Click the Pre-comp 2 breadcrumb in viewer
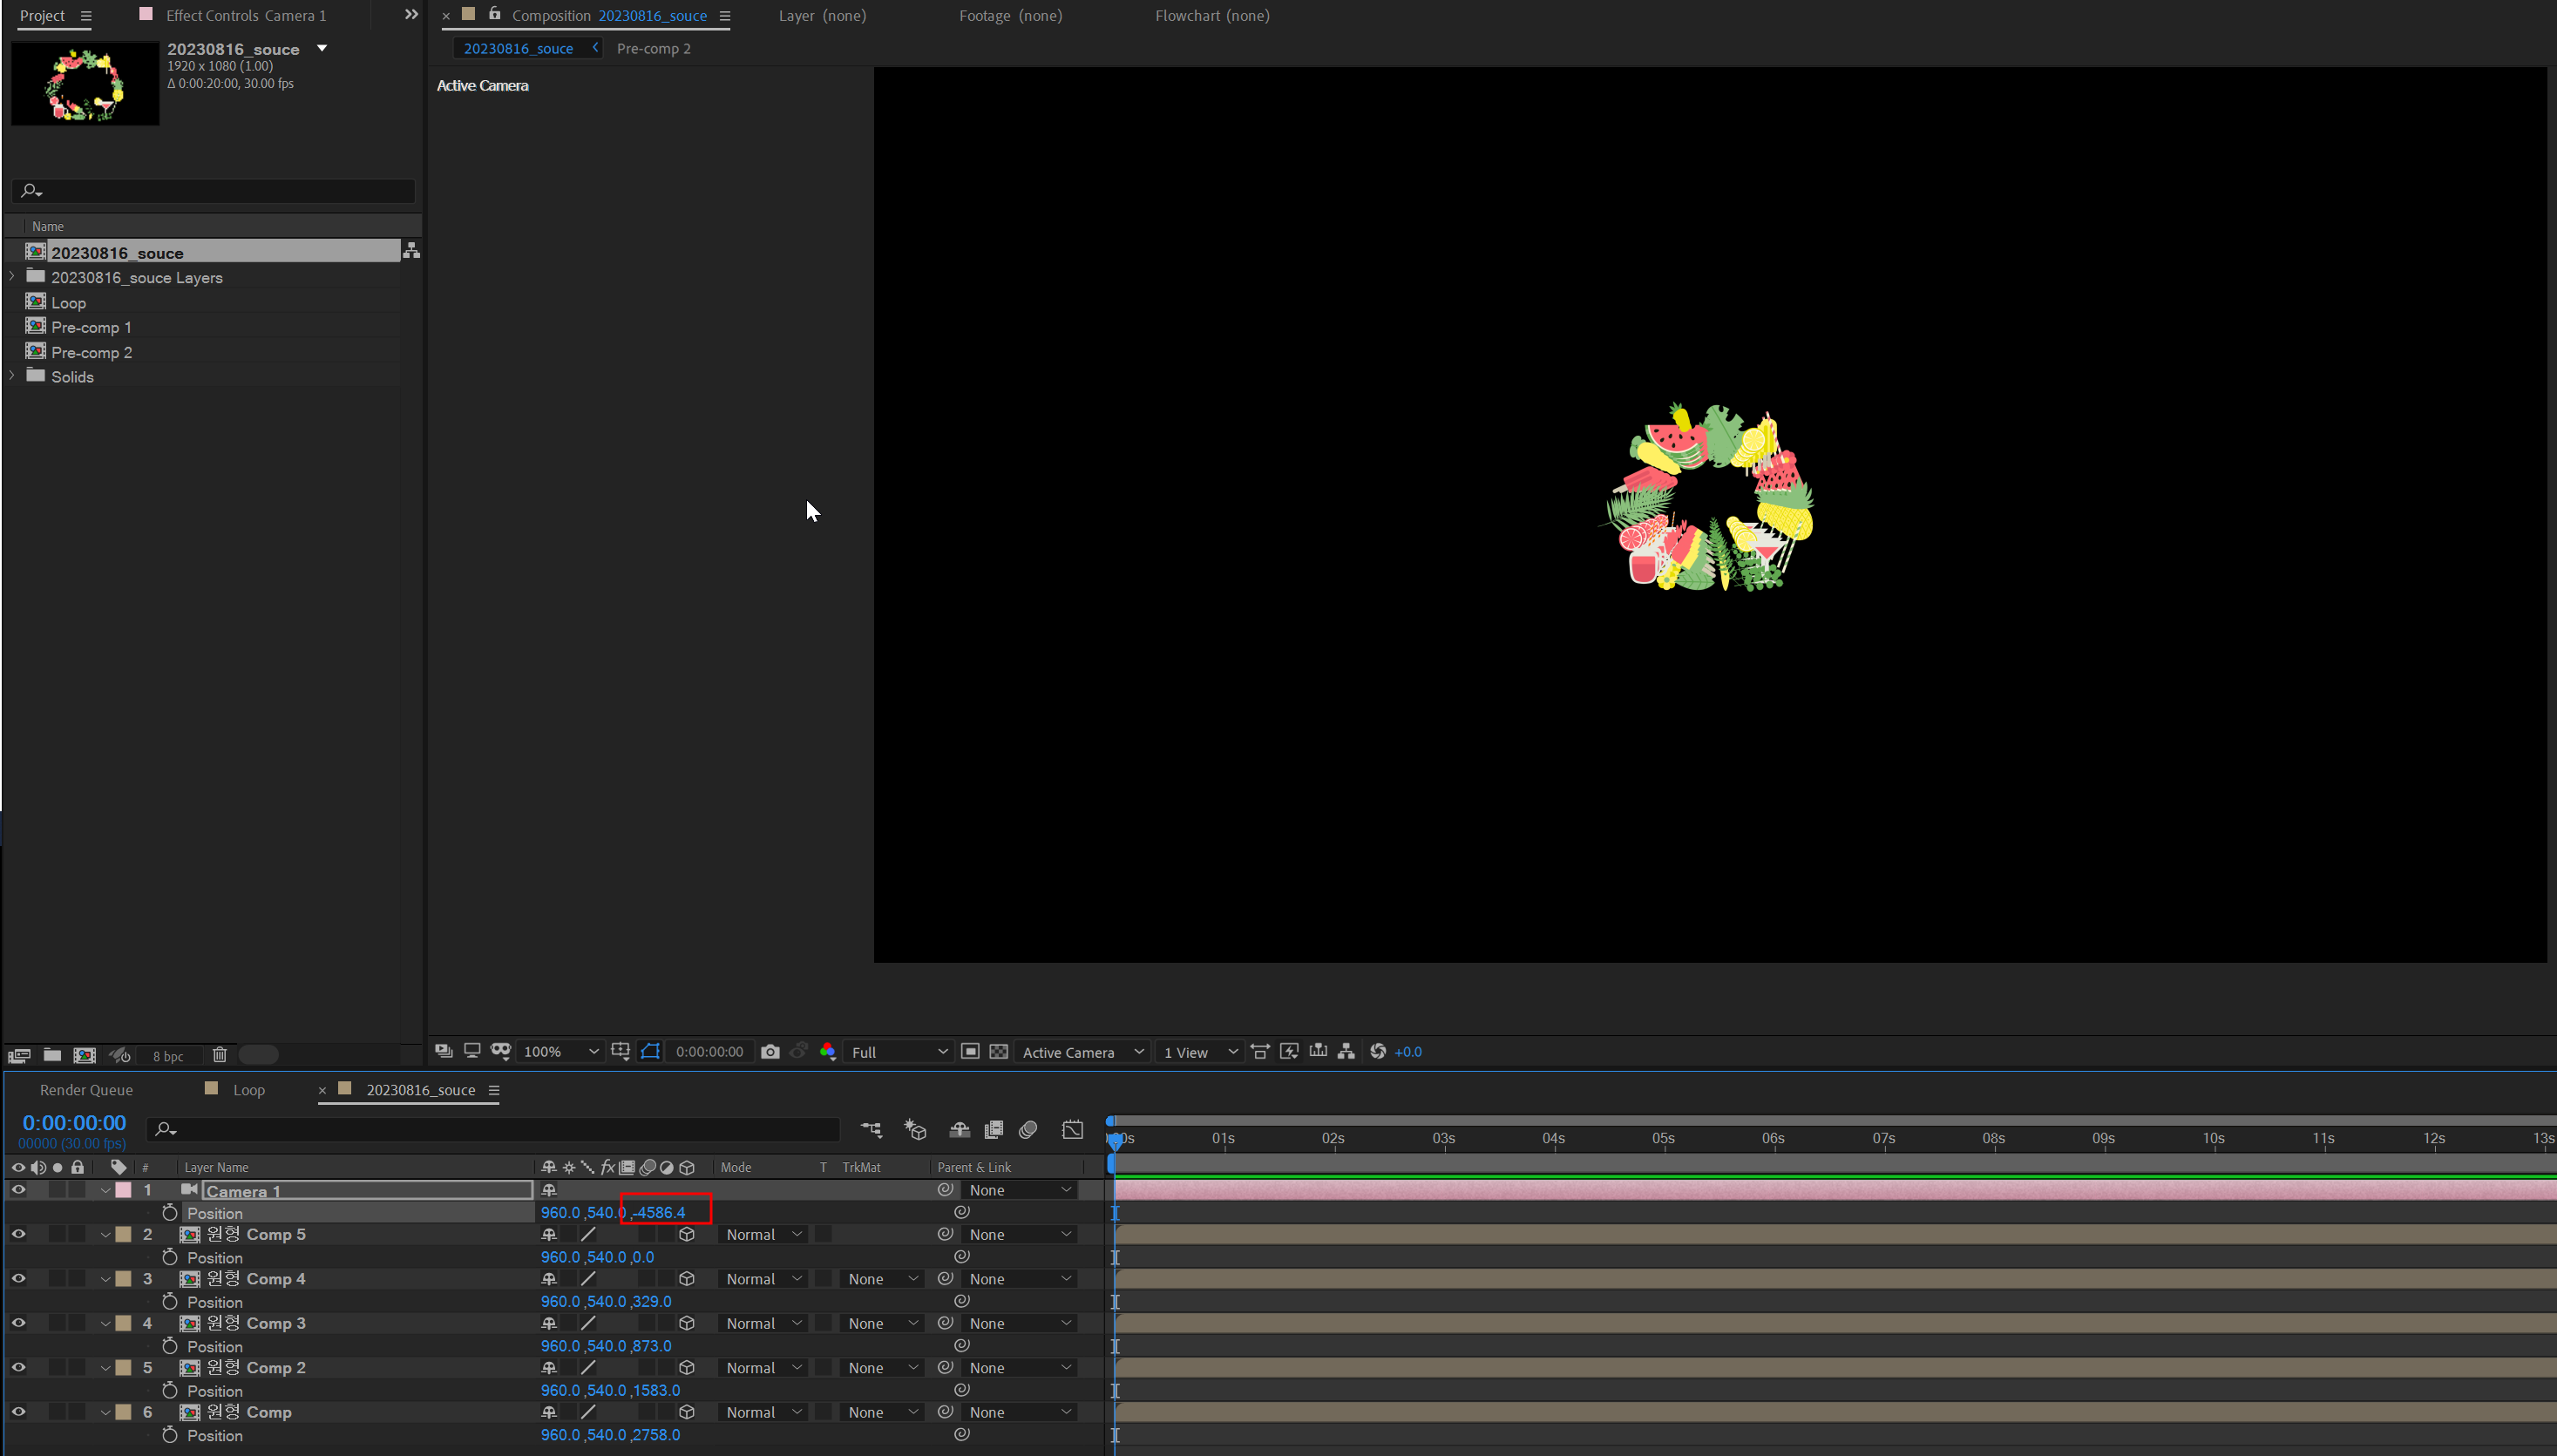2557x1456 pixels. click(653, 48)
